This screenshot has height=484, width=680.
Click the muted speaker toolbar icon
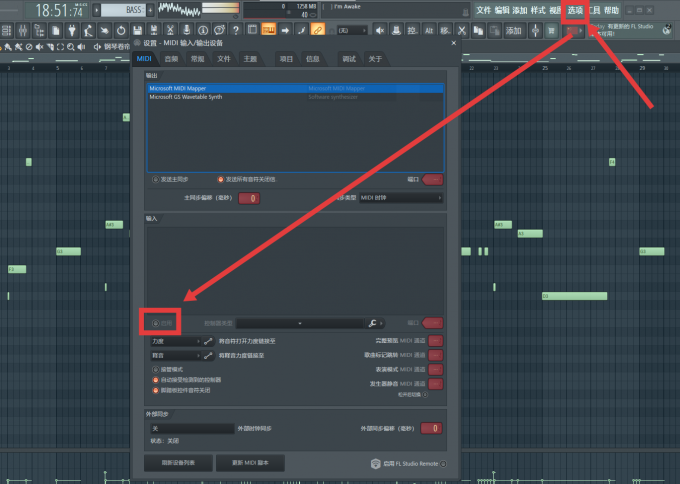379,30
